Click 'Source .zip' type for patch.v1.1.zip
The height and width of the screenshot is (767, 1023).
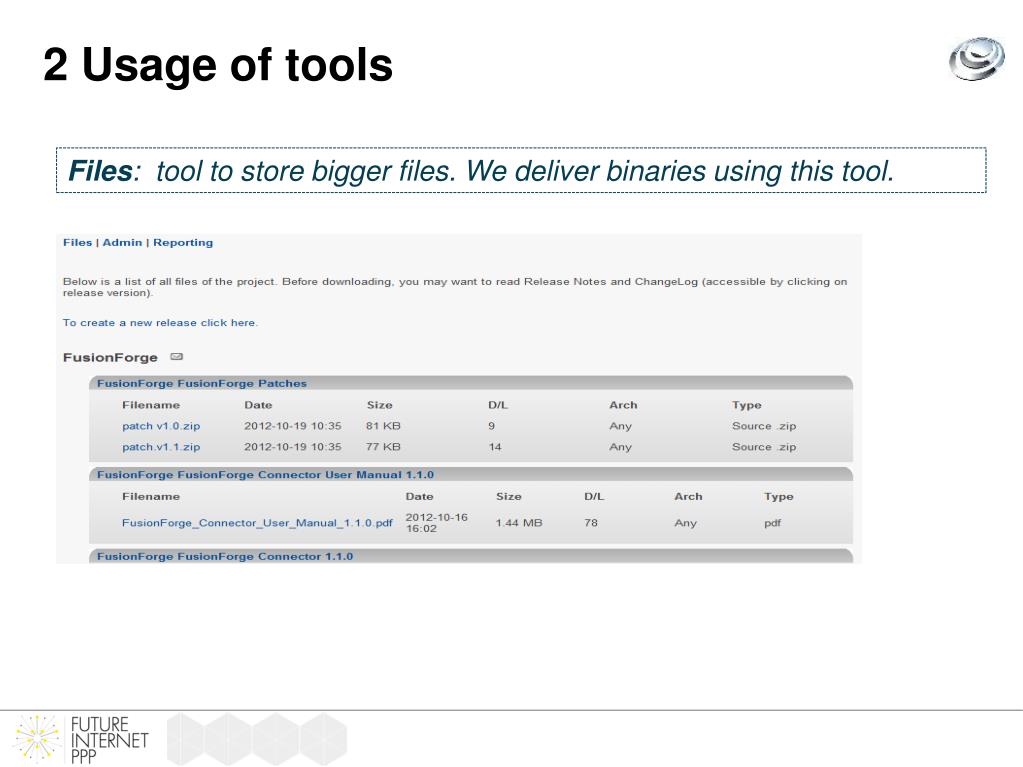pyautogui.click(x=764, y=447)
